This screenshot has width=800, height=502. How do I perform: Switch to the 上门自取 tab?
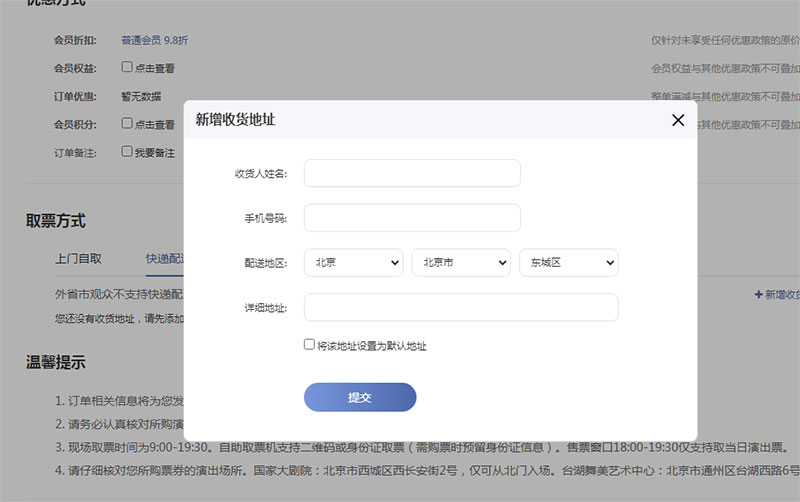(78, 258)
